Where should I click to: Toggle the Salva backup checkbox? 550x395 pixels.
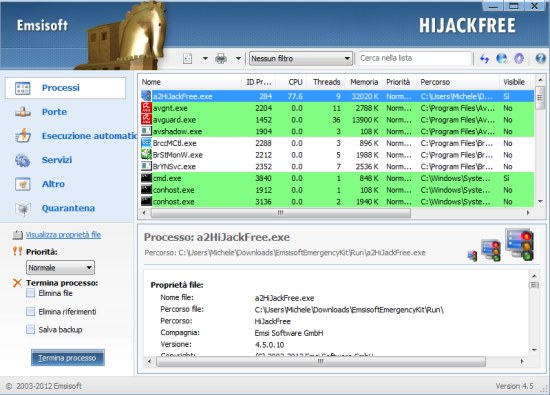click(31, 329)
